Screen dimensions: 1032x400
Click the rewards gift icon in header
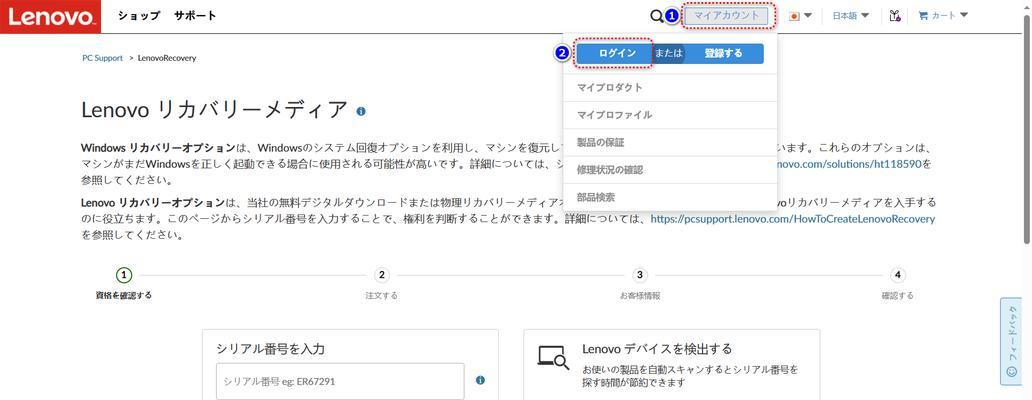coord(894,16)
